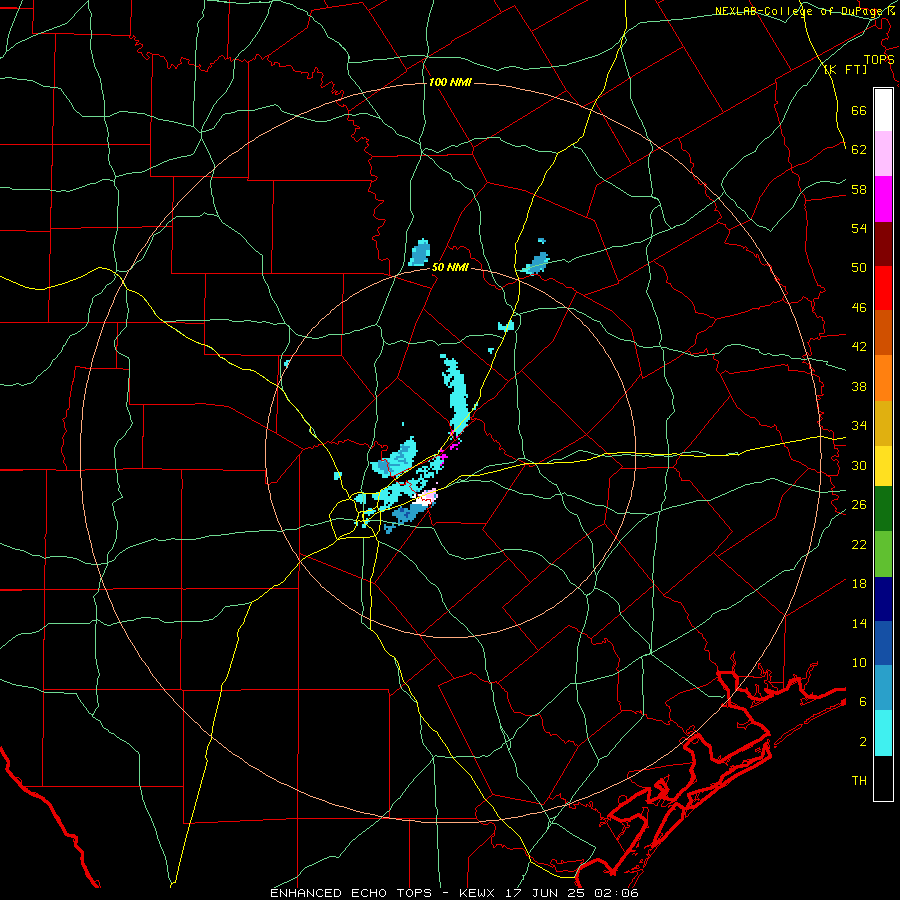The height and width of the screenshot is (900, 900).
Task: Click legend value 54
Action: [859, 228]
